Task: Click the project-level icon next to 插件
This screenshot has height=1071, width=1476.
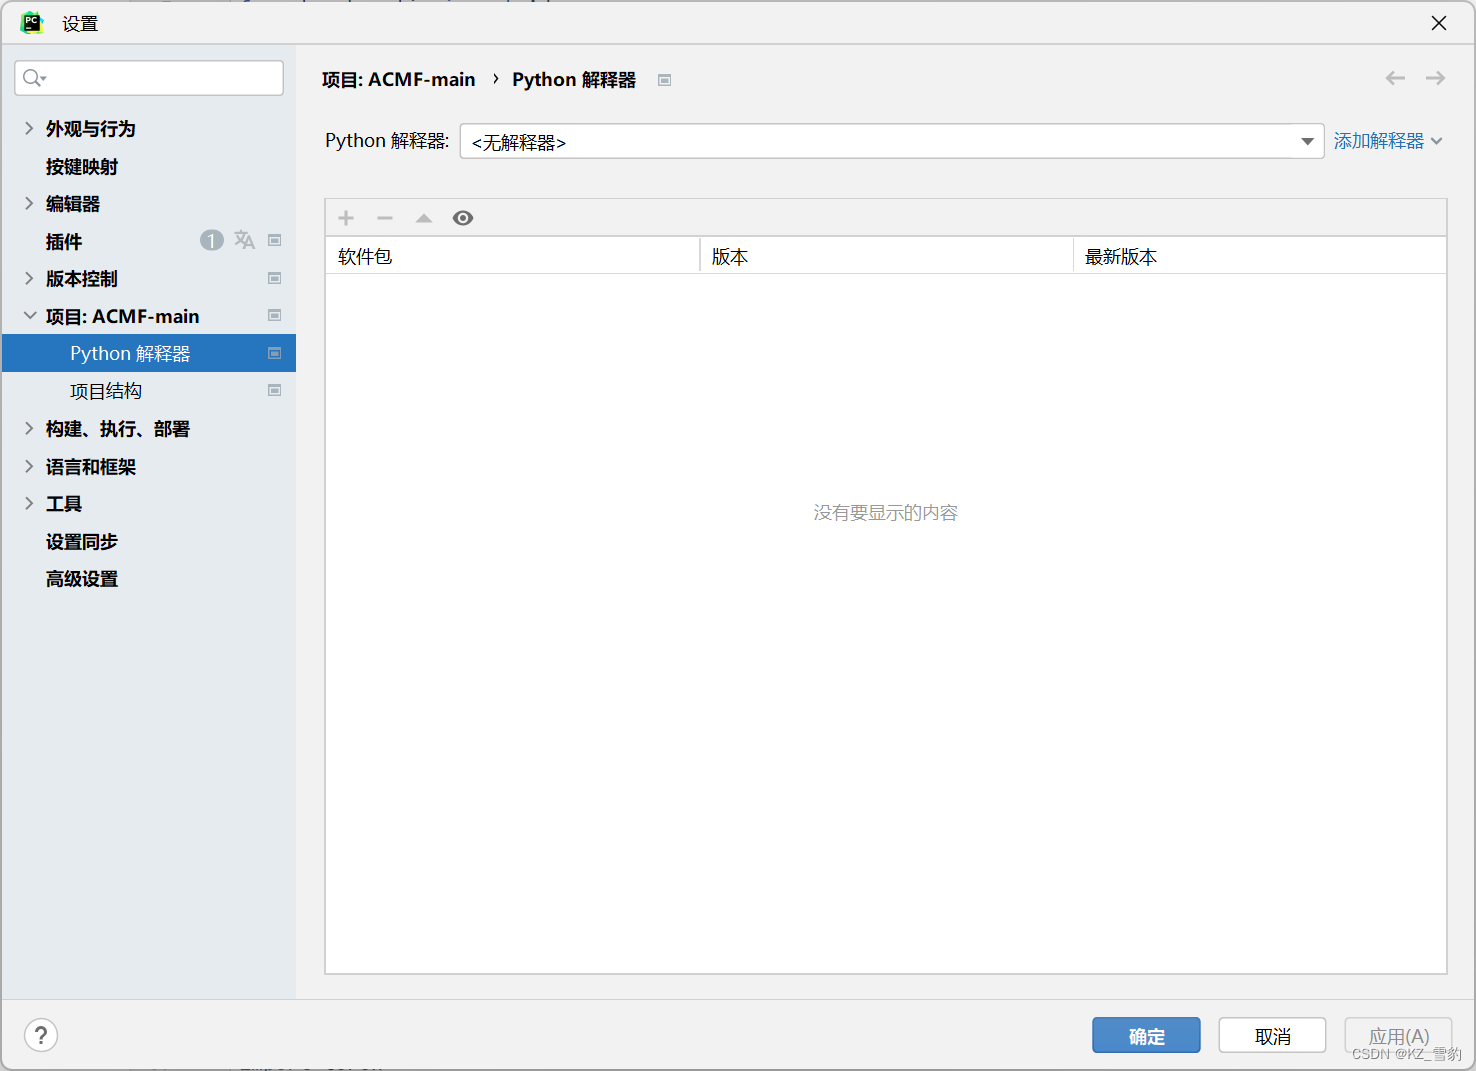Action: (275, 240)
